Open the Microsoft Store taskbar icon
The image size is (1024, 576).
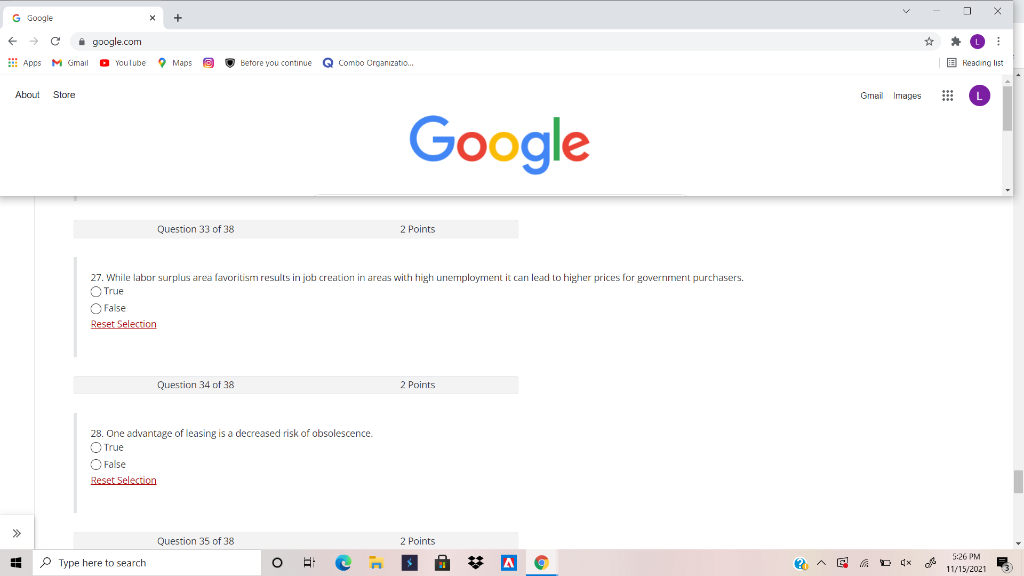tap(441, 562)
